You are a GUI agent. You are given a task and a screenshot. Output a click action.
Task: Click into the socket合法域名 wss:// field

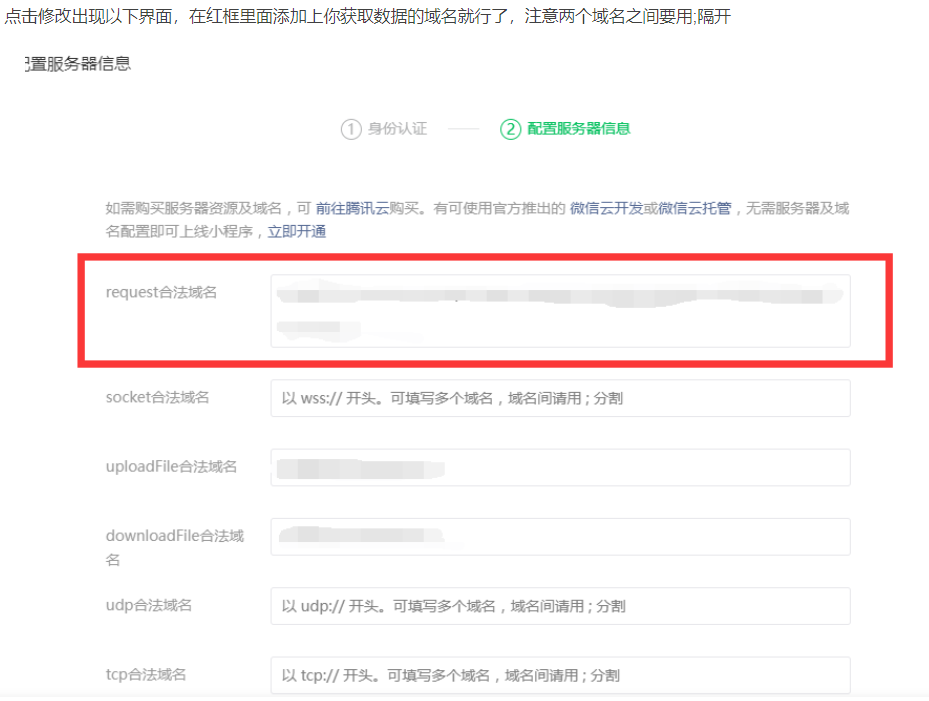(560, 398)
